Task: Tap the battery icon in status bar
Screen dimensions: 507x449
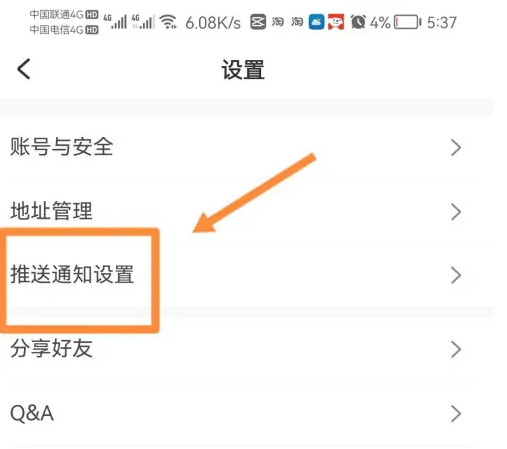Action: [407, 22]
